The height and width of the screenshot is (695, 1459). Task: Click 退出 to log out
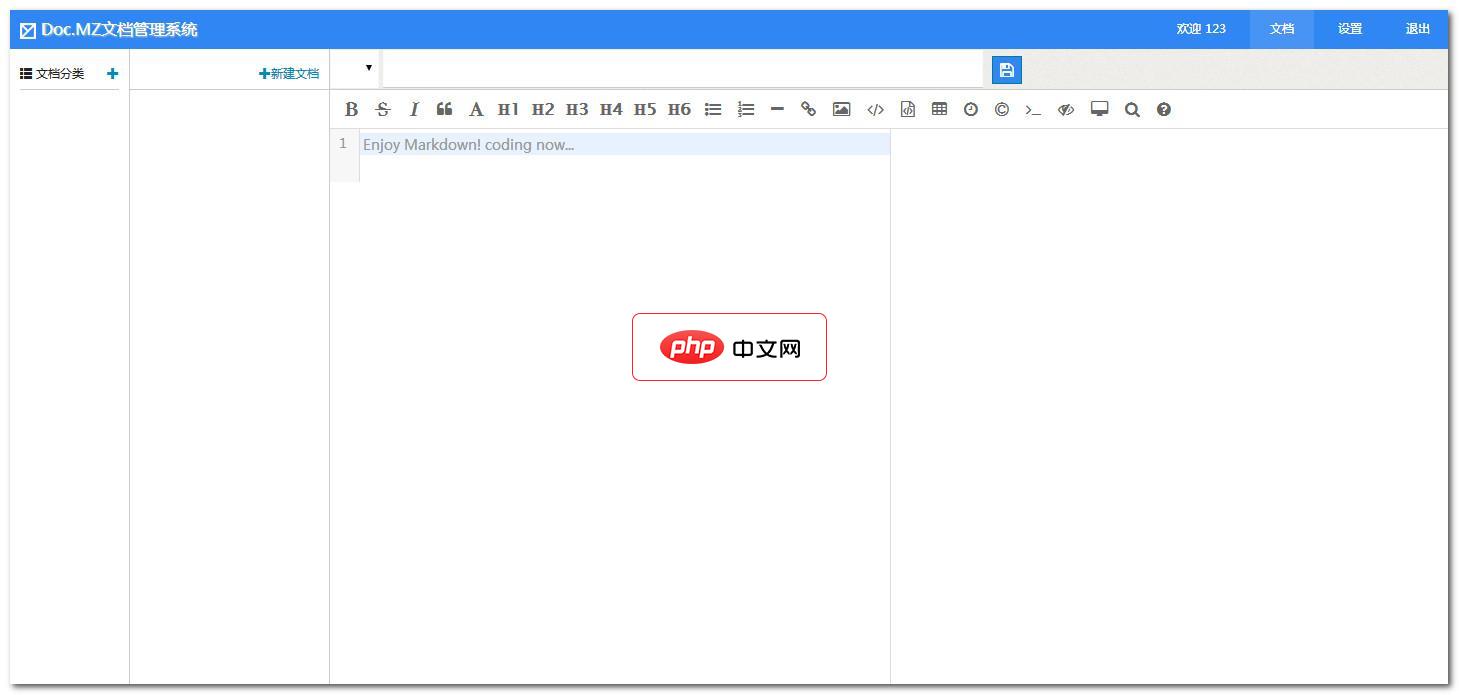pyautogui.click(x=1418, y=29)
